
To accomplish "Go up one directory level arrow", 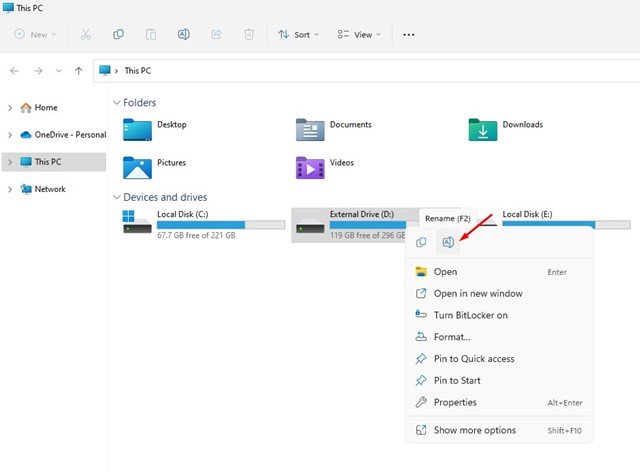I will coord(78,71).
